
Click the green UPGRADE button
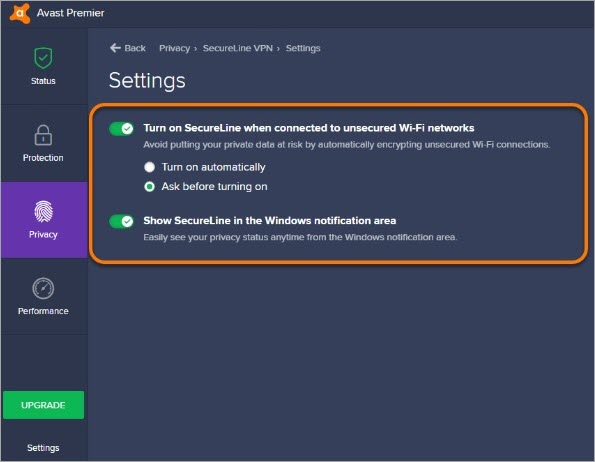(43, 405)
